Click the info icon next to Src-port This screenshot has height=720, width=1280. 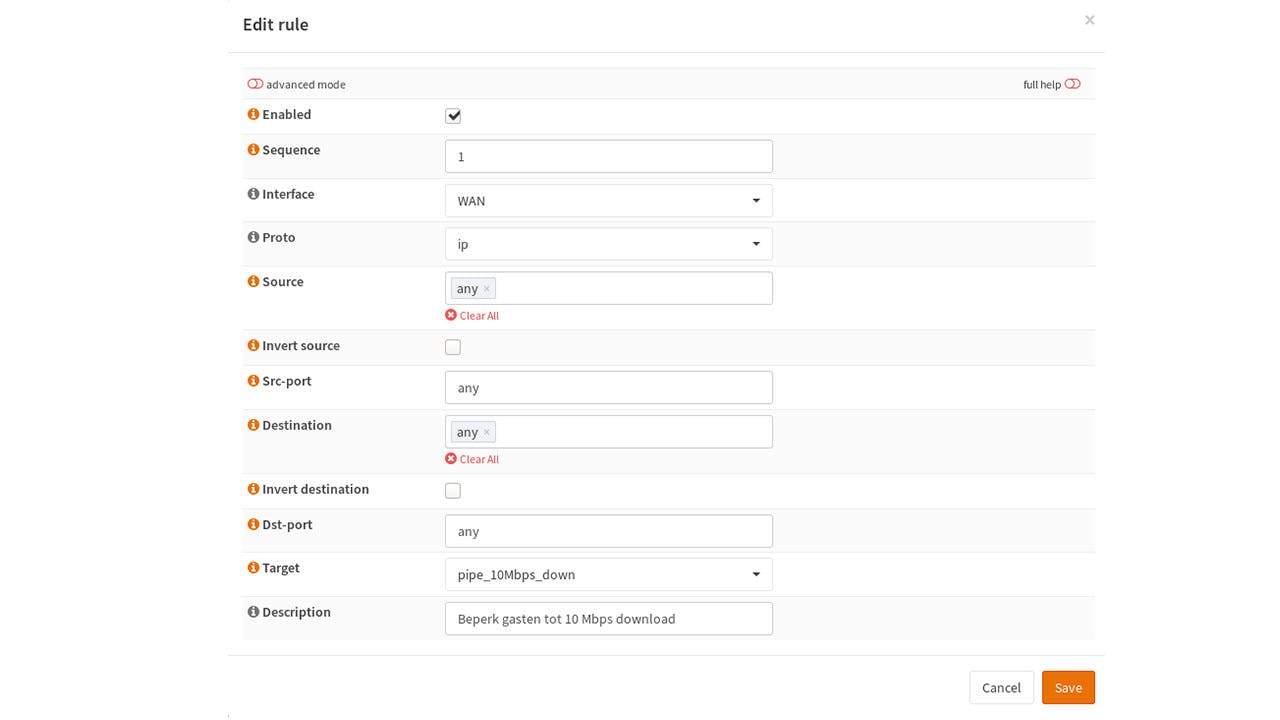(253, 381)
